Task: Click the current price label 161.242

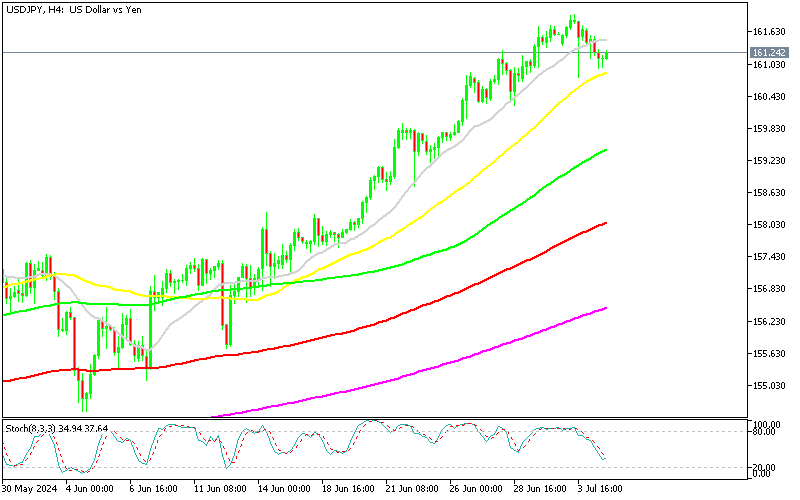Action: coord(769,53)
